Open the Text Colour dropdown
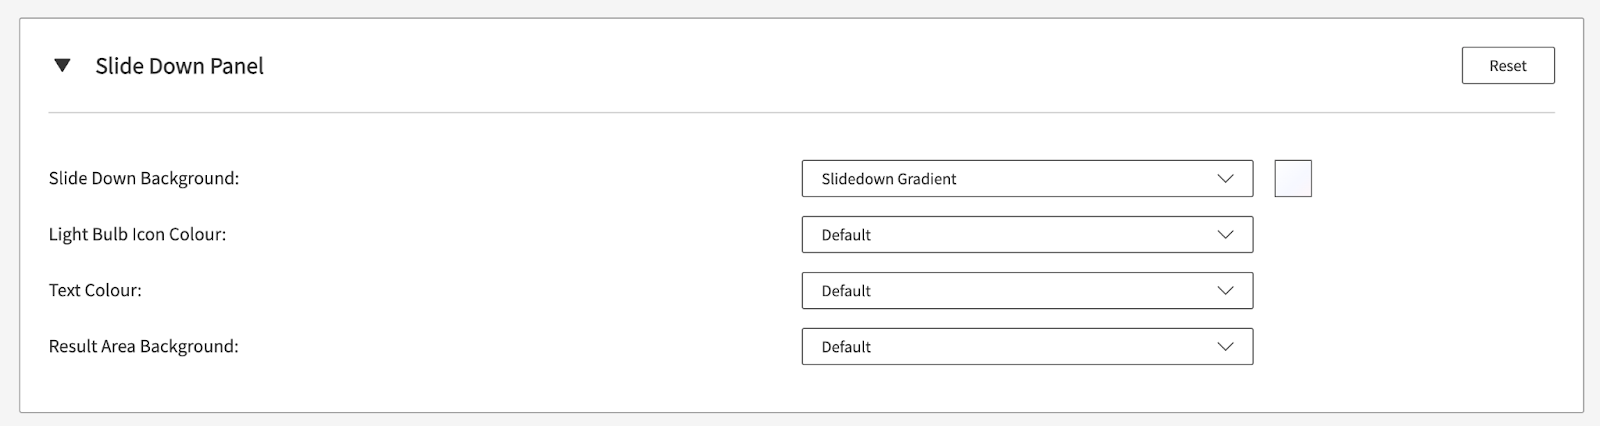 pos(1026,291)
